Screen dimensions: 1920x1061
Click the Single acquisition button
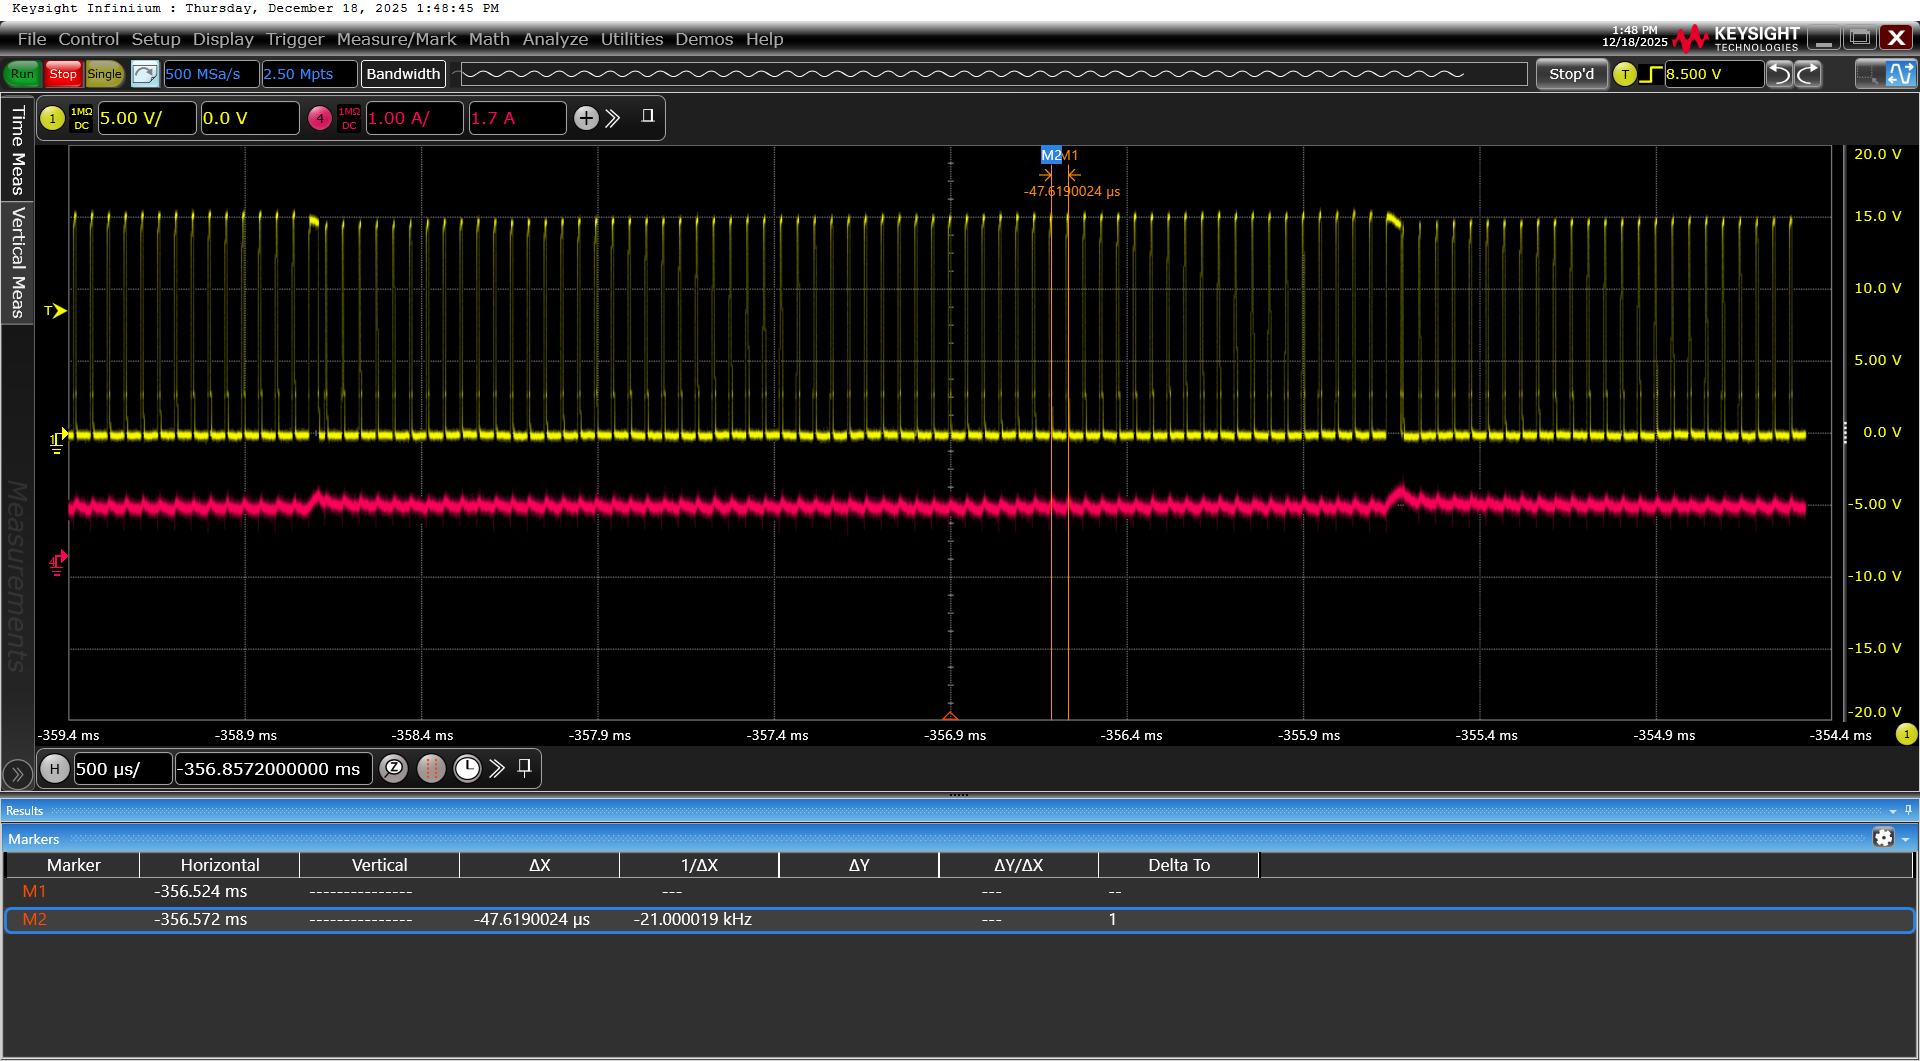coord(104,74)
